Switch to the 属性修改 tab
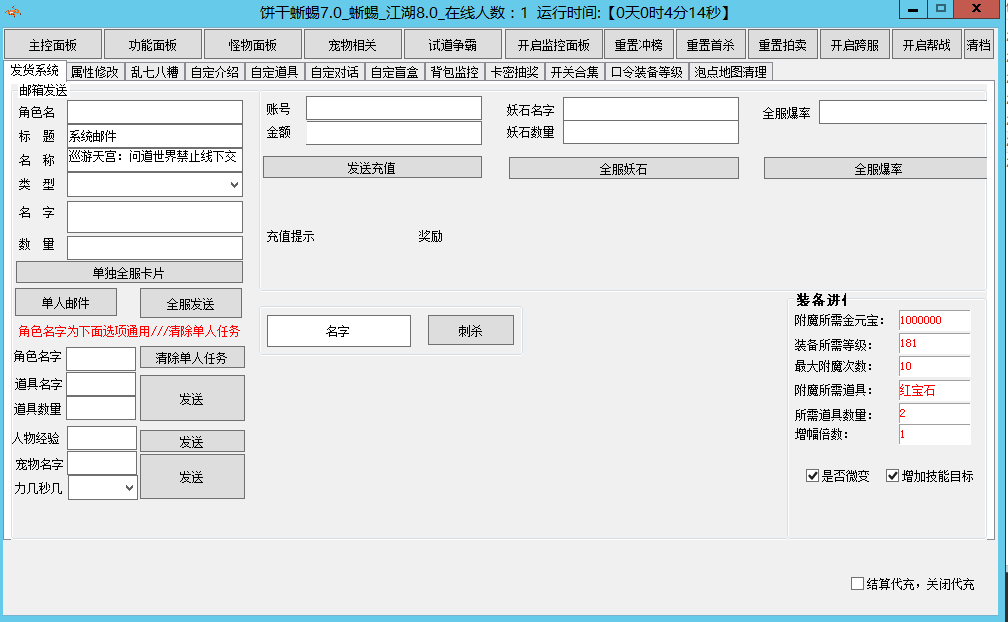 pos(94,72)
